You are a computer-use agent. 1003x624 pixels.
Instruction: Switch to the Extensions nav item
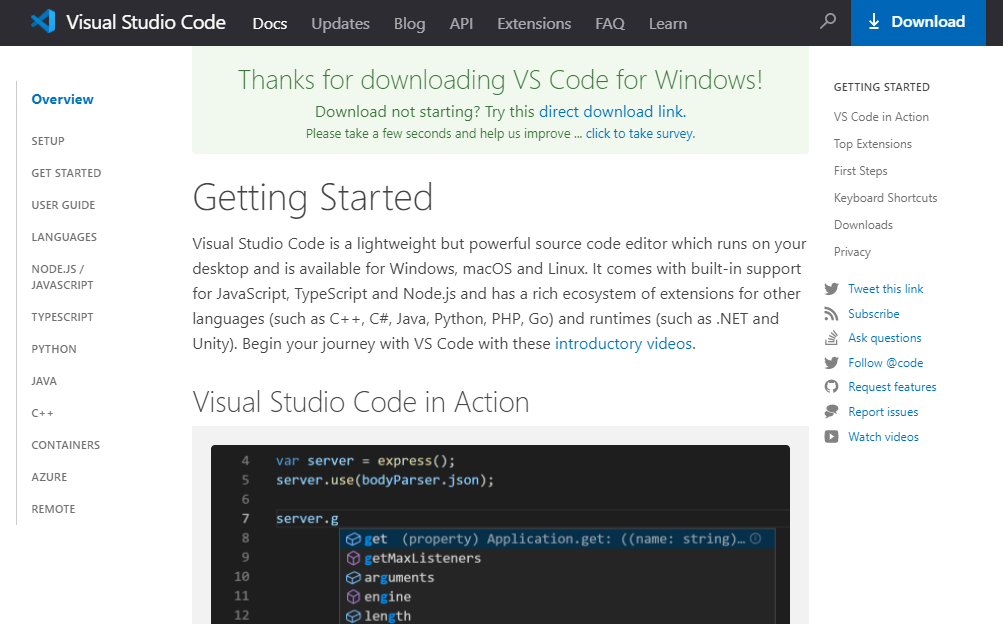[533, 23]
